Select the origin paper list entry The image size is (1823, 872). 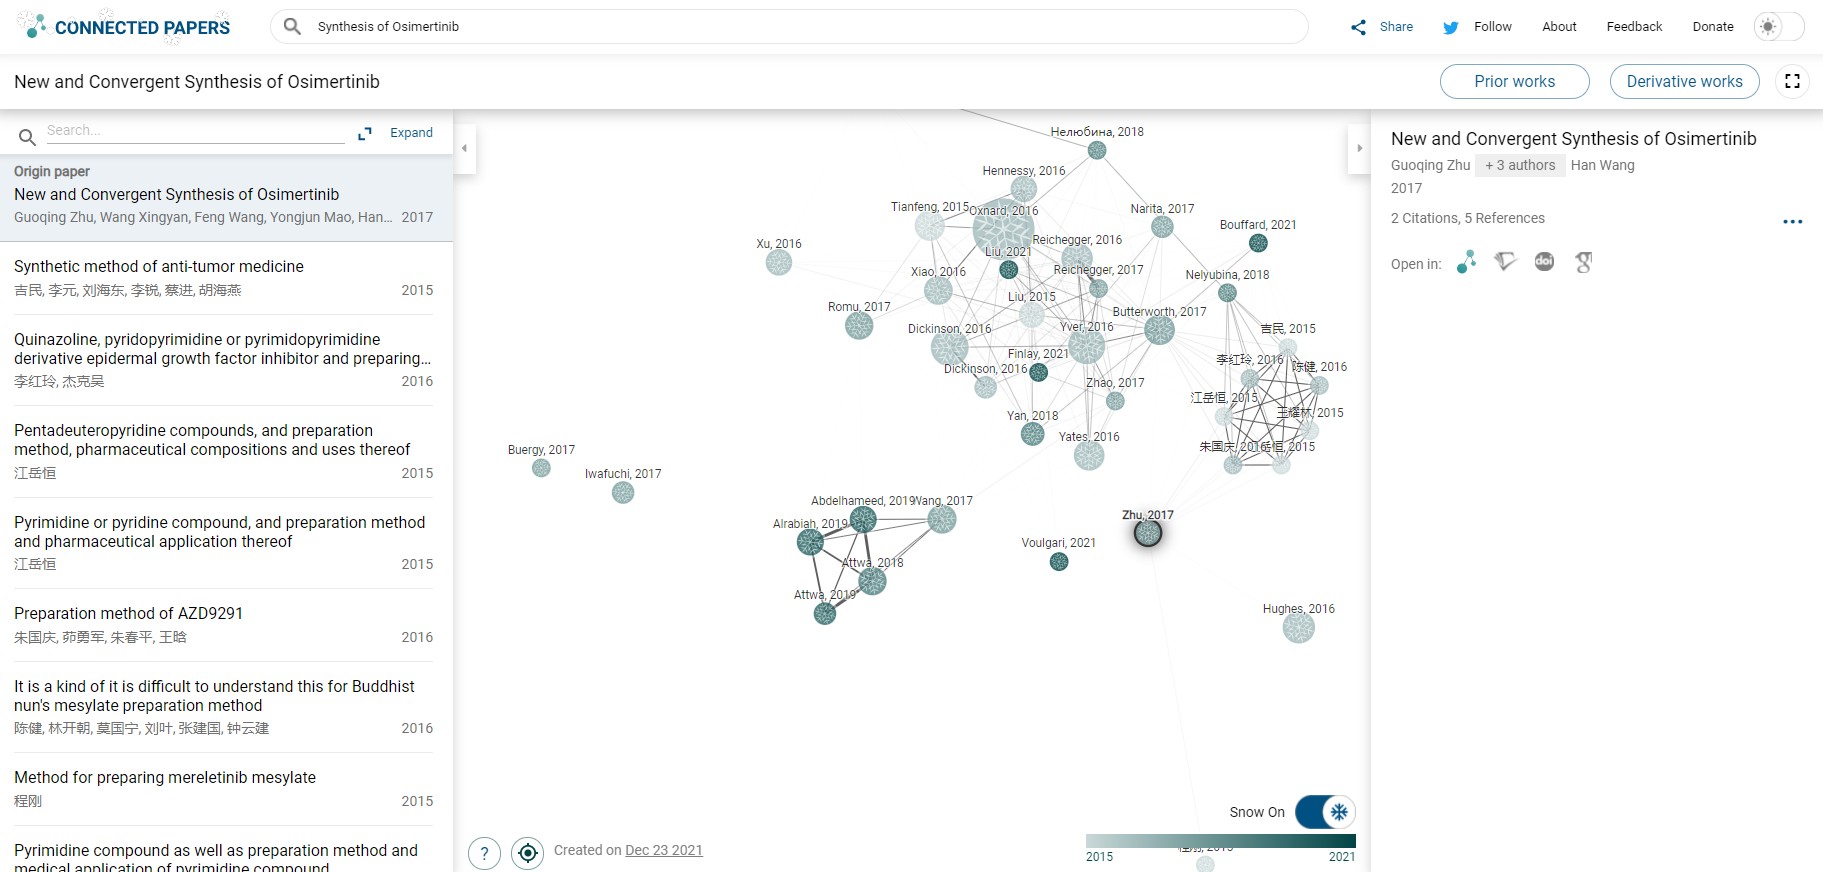(x=226, y=198)
